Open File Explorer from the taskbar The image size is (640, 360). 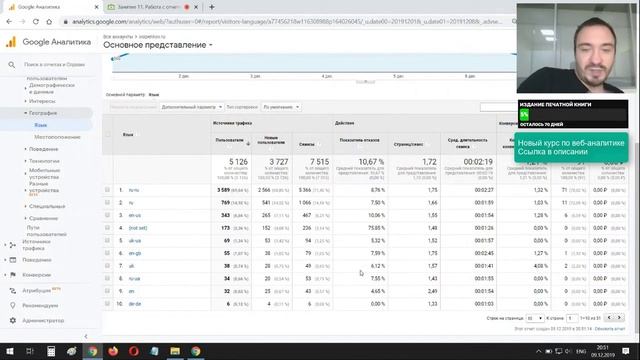(175, 351)
